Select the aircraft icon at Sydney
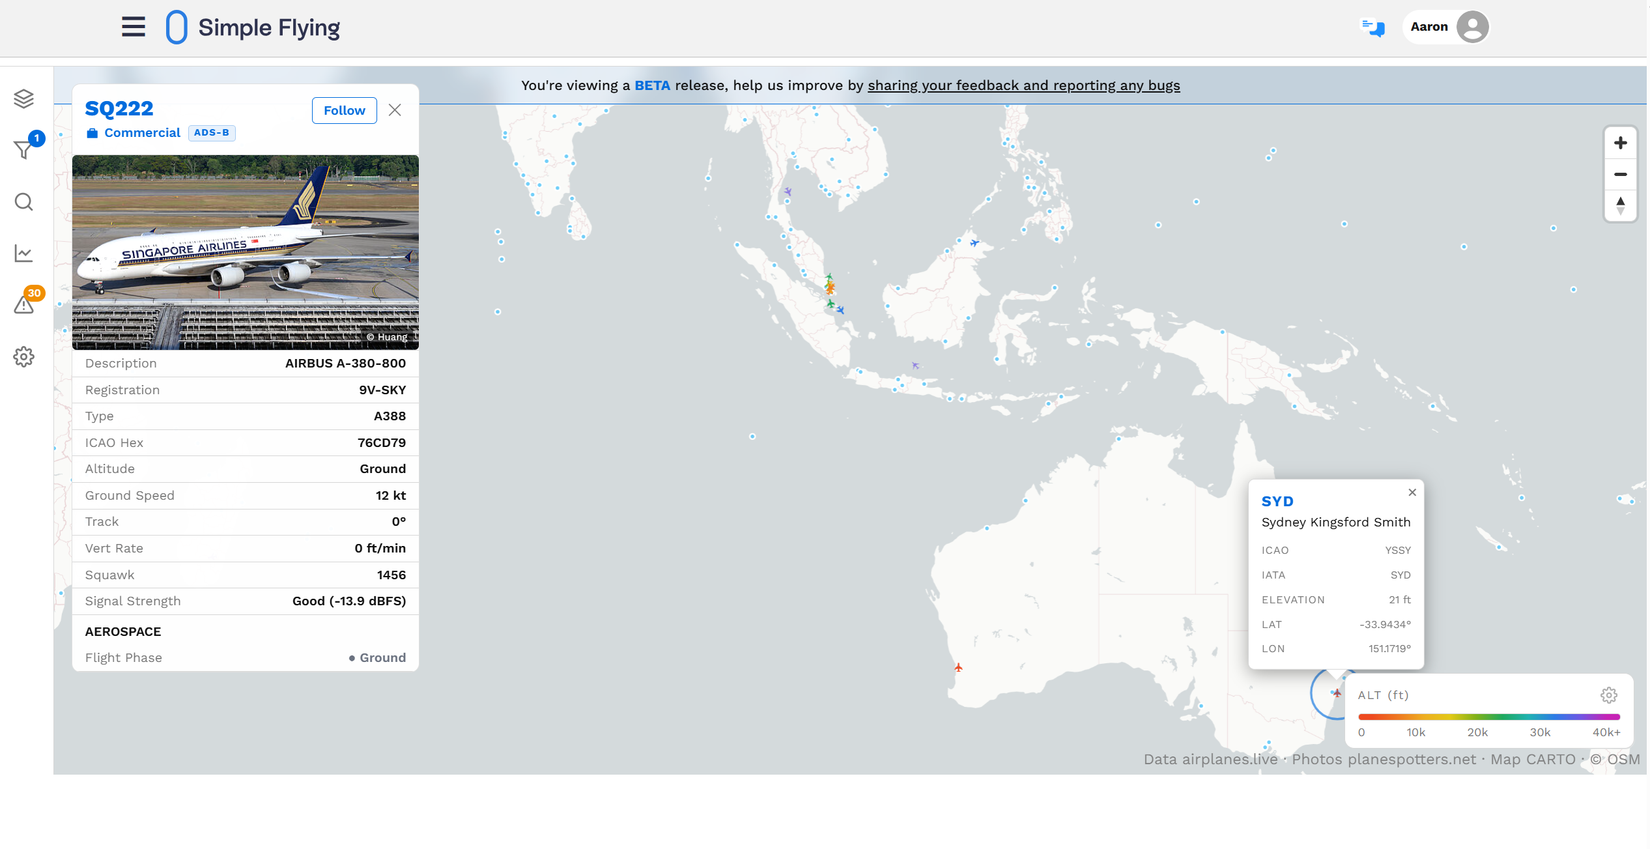Viewport: 1650px width, 849px height. click(1336, 692)
